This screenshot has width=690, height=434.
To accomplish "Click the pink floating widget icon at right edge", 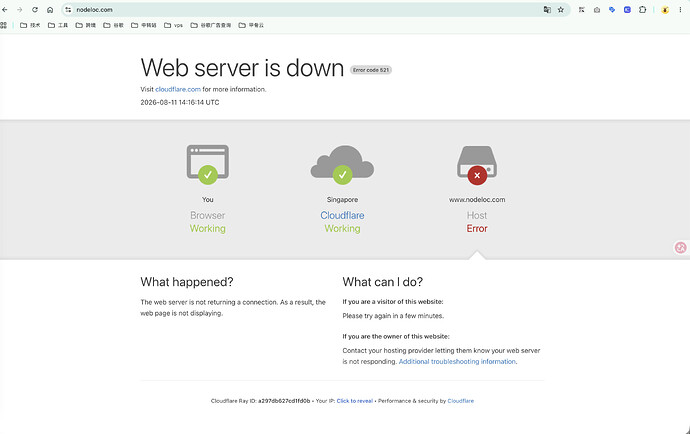I will 681,247.
